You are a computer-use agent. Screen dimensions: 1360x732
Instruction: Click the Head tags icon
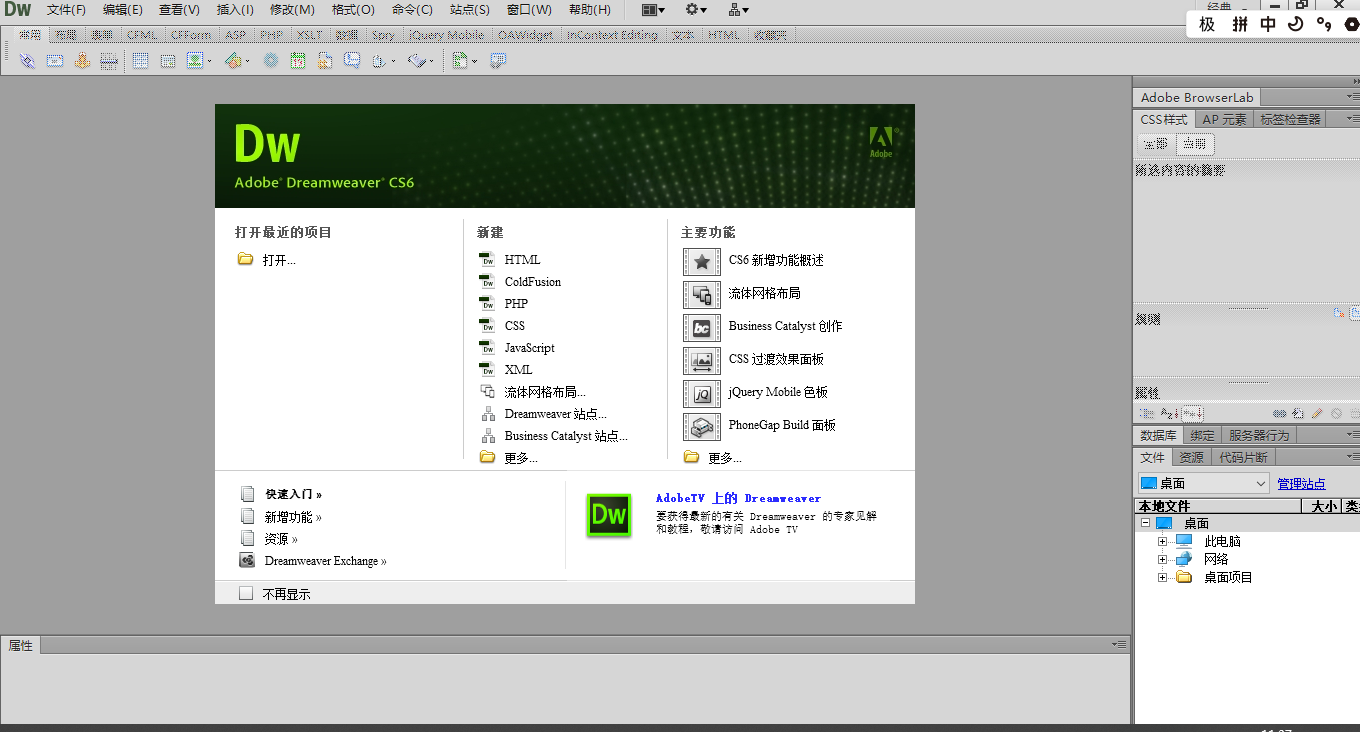[x=379, y=61]
